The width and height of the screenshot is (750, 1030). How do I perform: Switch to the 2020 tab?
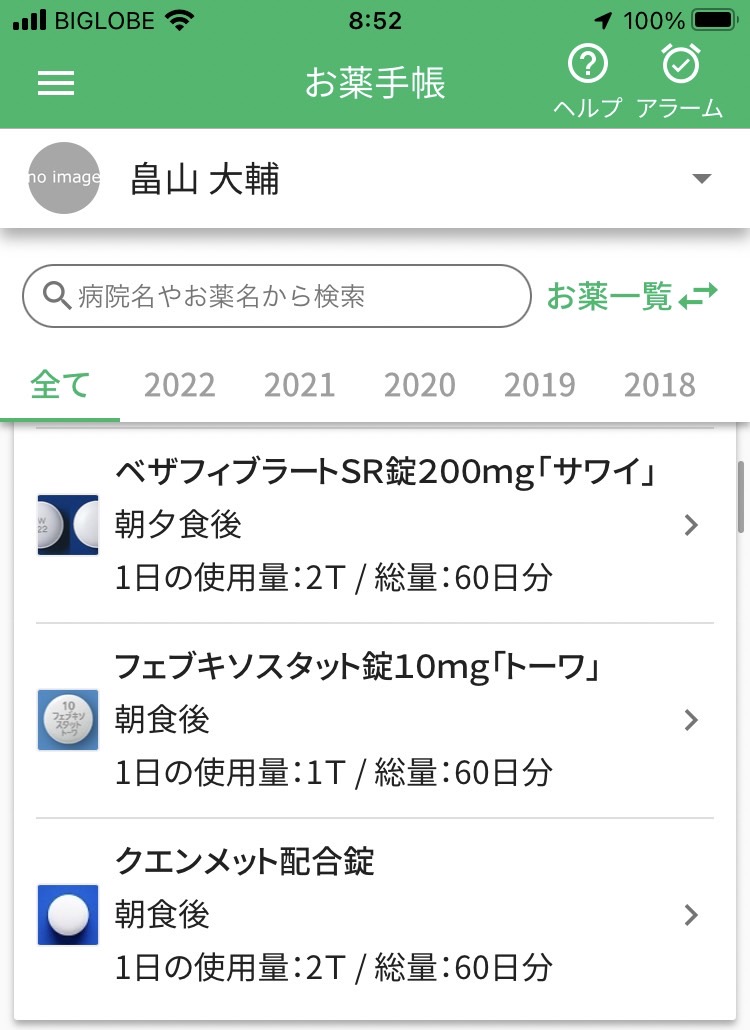pyautogui.click(x=420, y=385)
